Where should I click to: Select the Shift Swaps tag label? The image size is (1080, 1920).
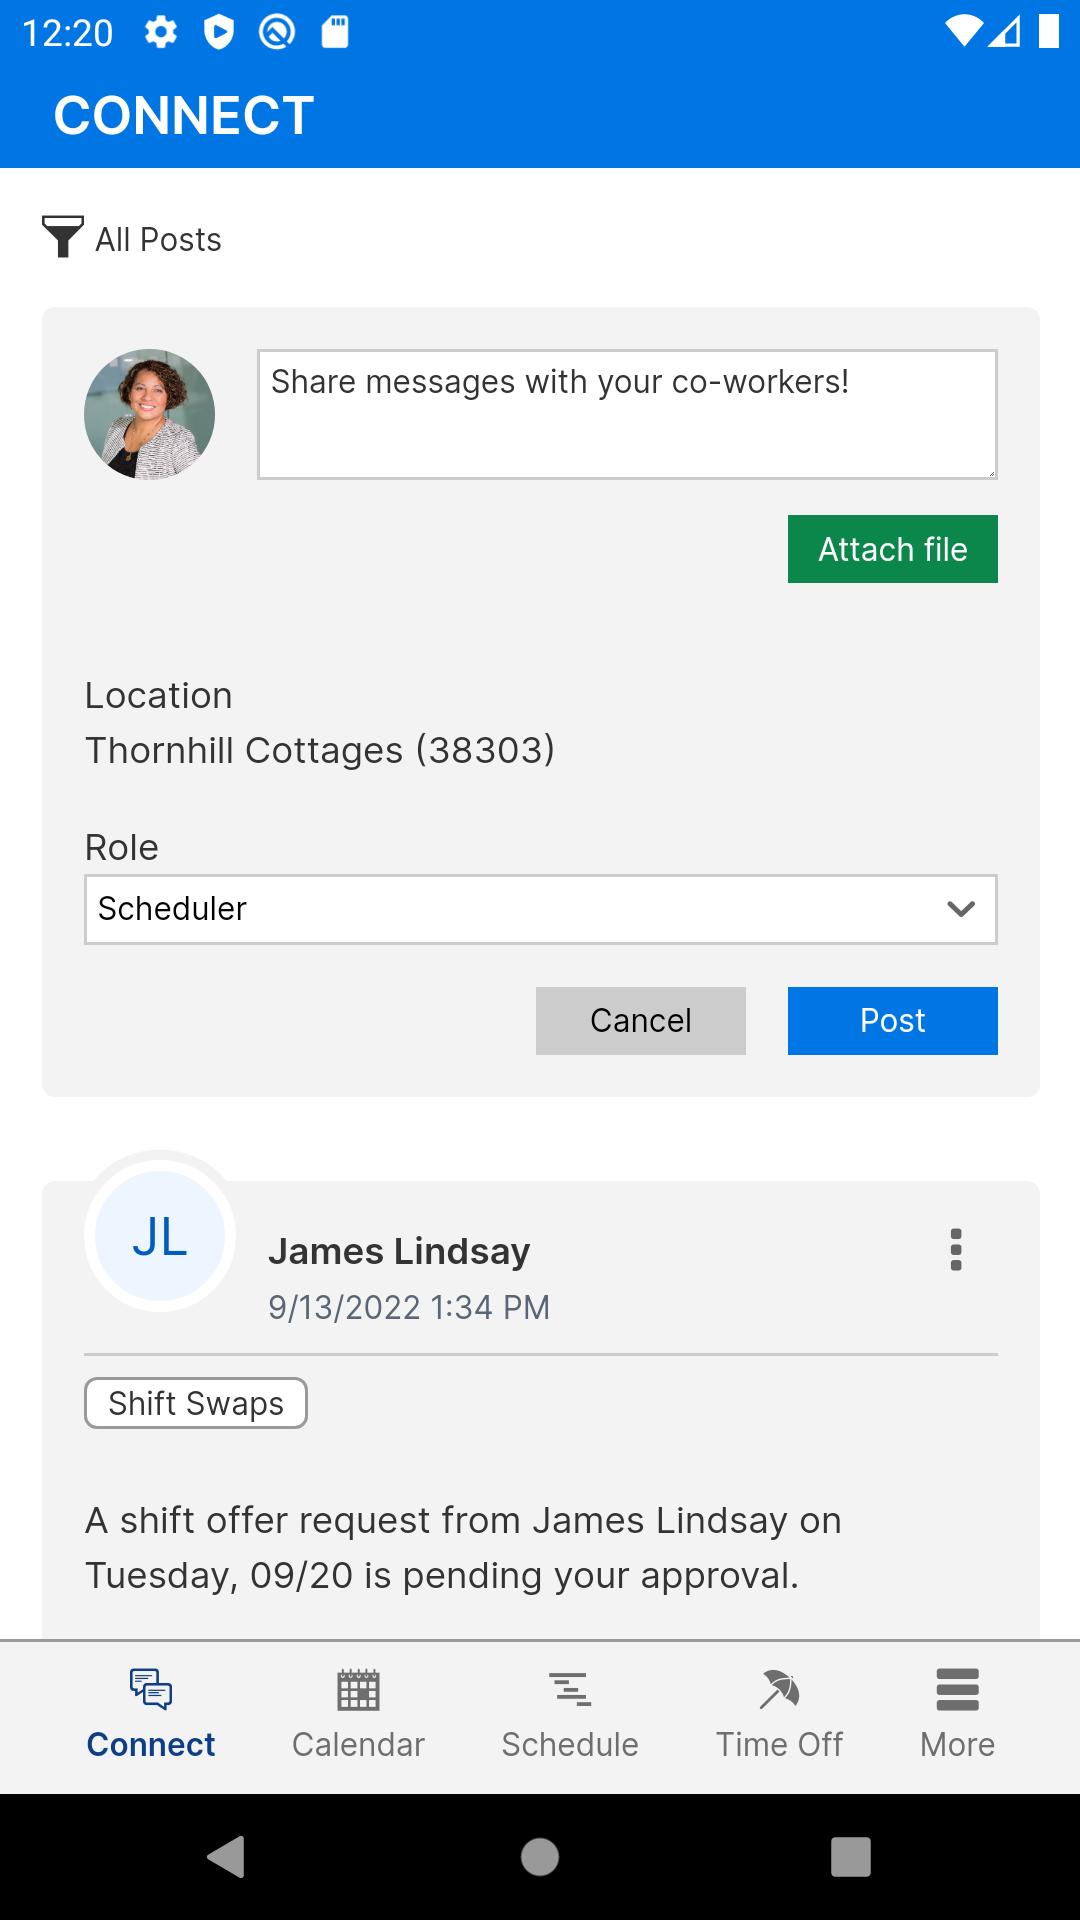point(196,1403)
